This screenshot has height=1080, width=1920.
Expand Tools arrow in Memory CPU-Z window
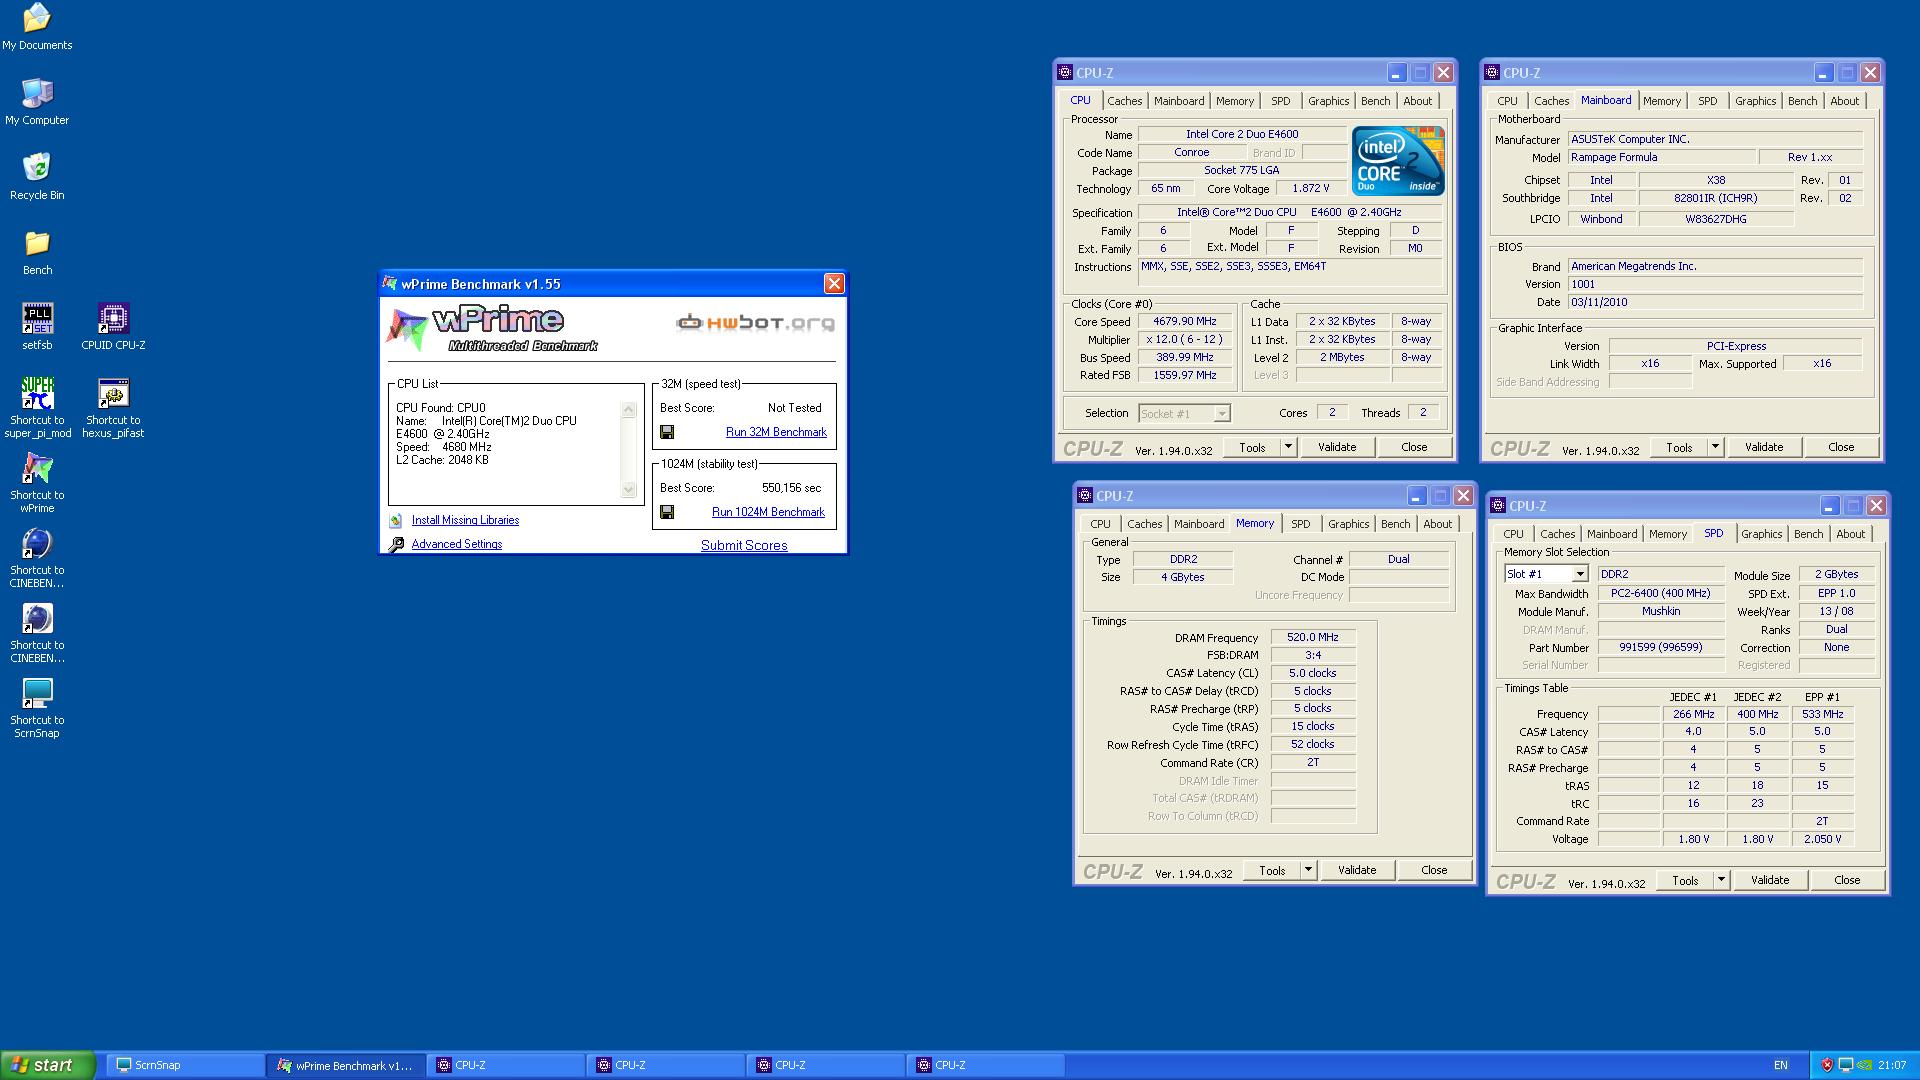(x=1308, y=870)
